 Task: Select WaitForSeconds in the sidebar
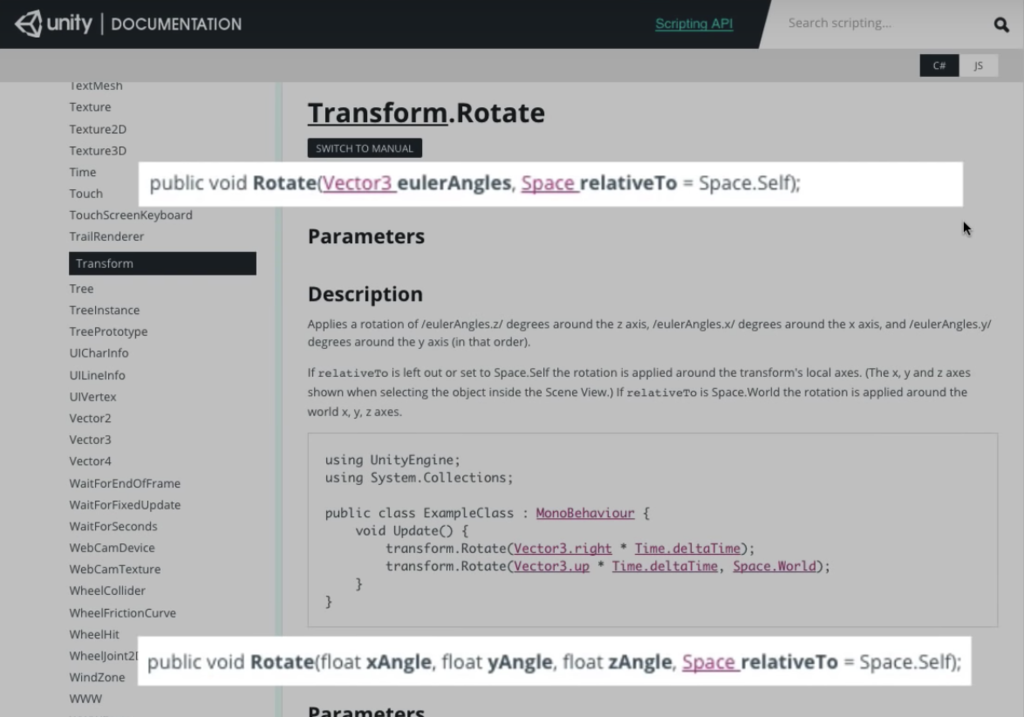point(113,526)
